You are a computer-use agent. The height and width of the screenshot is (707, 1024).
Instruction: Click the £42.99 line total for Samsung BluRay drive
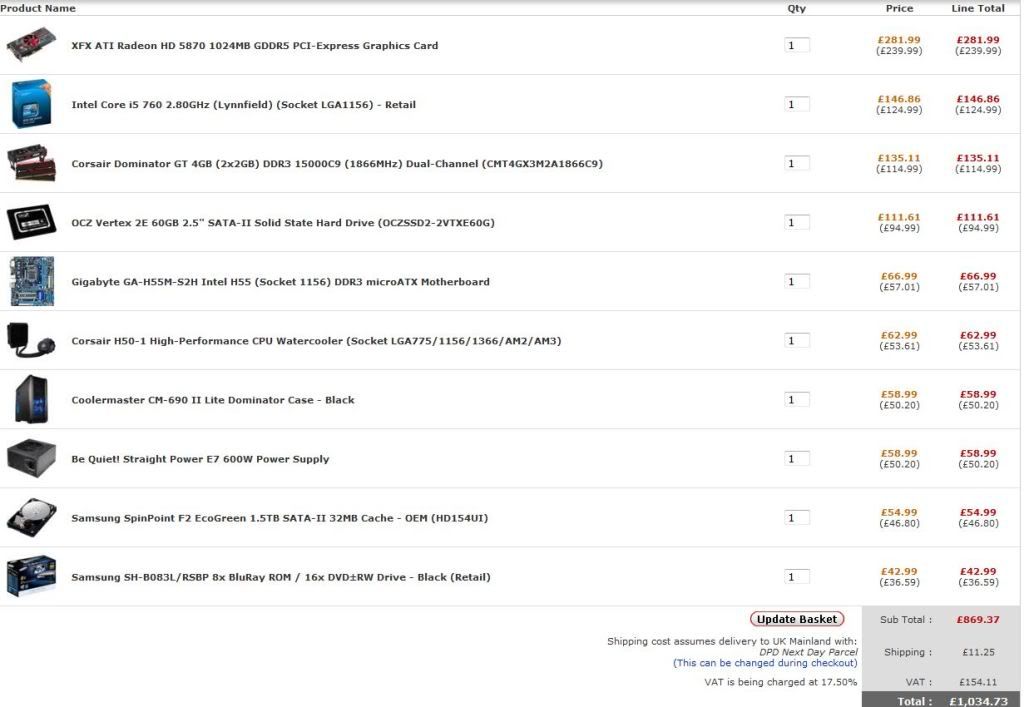click(x=978, y=571)
